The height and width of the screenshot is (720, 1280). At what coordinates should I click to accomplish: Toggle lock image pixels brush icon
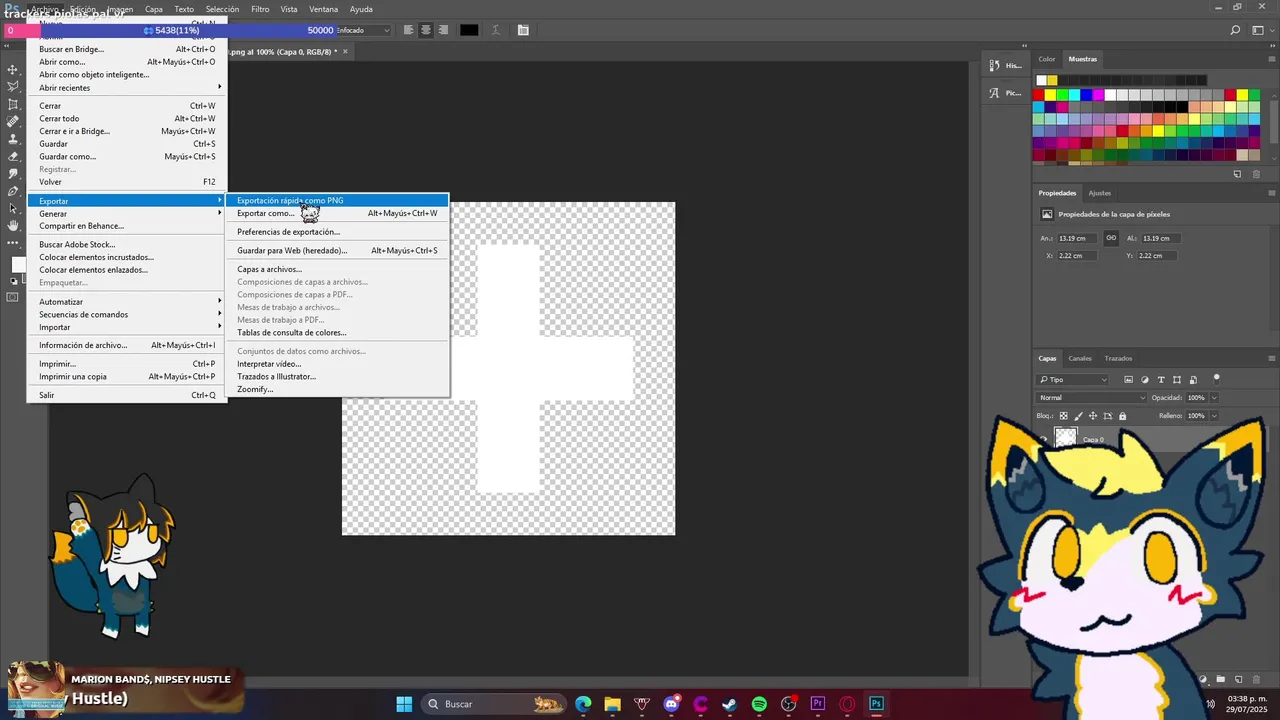[1078, 416]
